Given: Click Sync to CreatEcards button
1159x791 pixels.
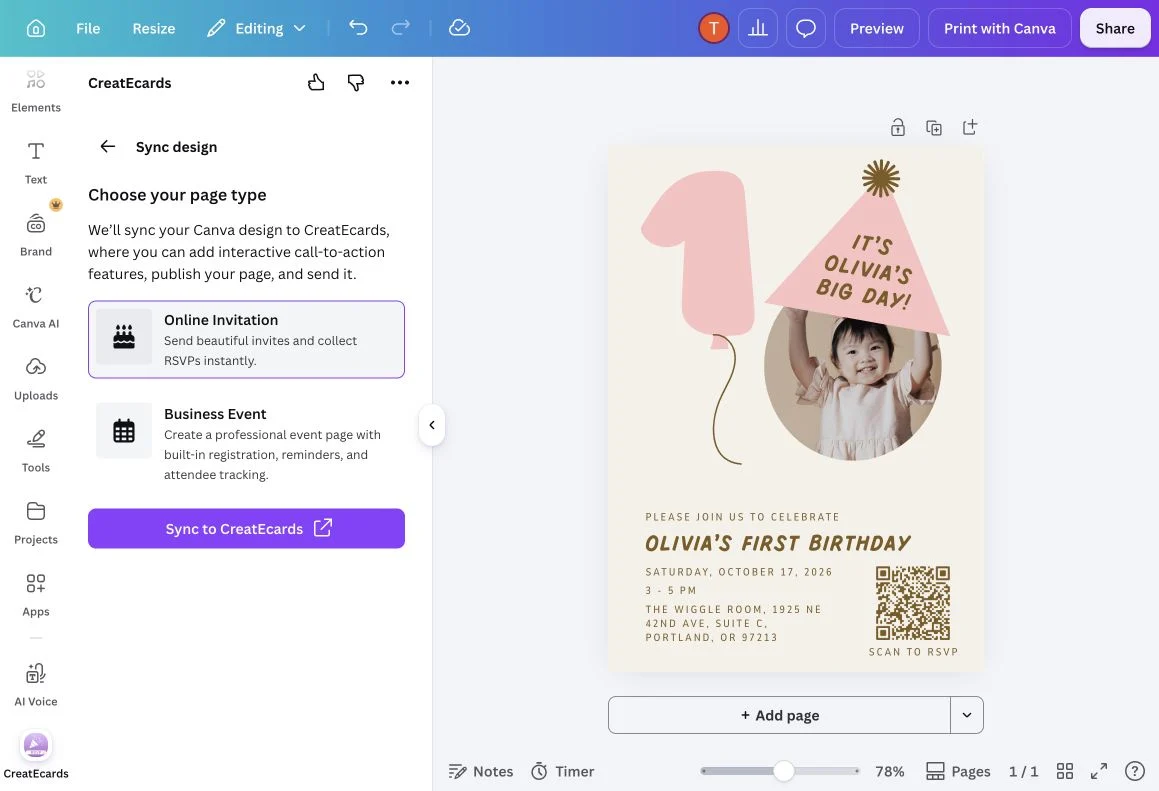Looking at the screenshot, I should [x=246, y=529].
